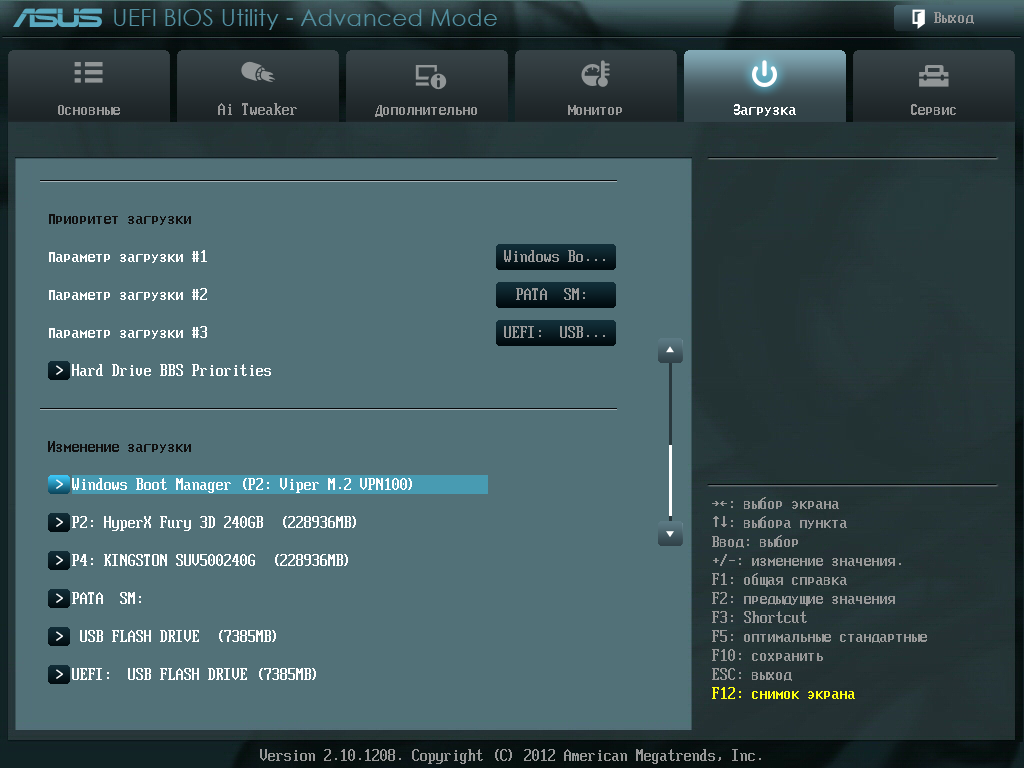
Task: Switch to the Монитор tab
Action: pos(596,86)
